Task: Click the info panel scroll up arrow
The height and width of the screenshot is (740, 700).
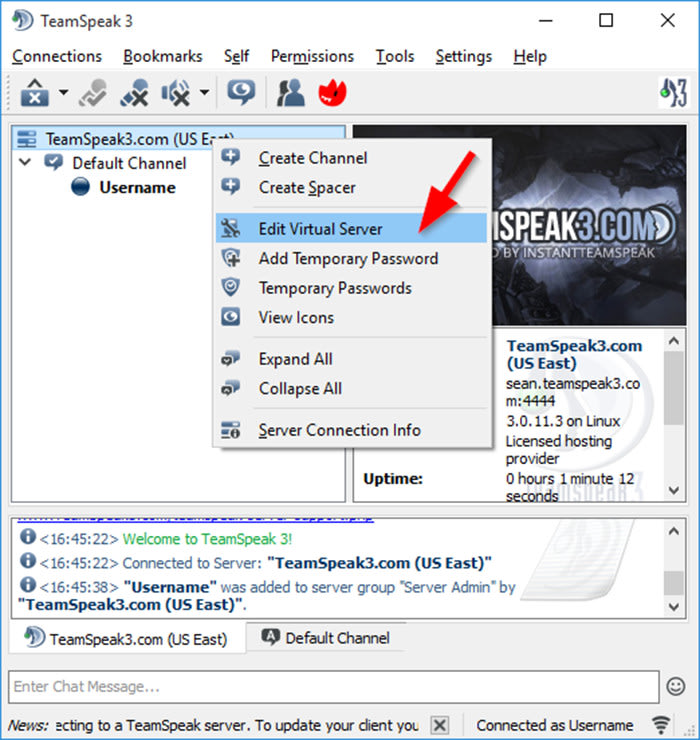Action: click(x=674, y=341)
